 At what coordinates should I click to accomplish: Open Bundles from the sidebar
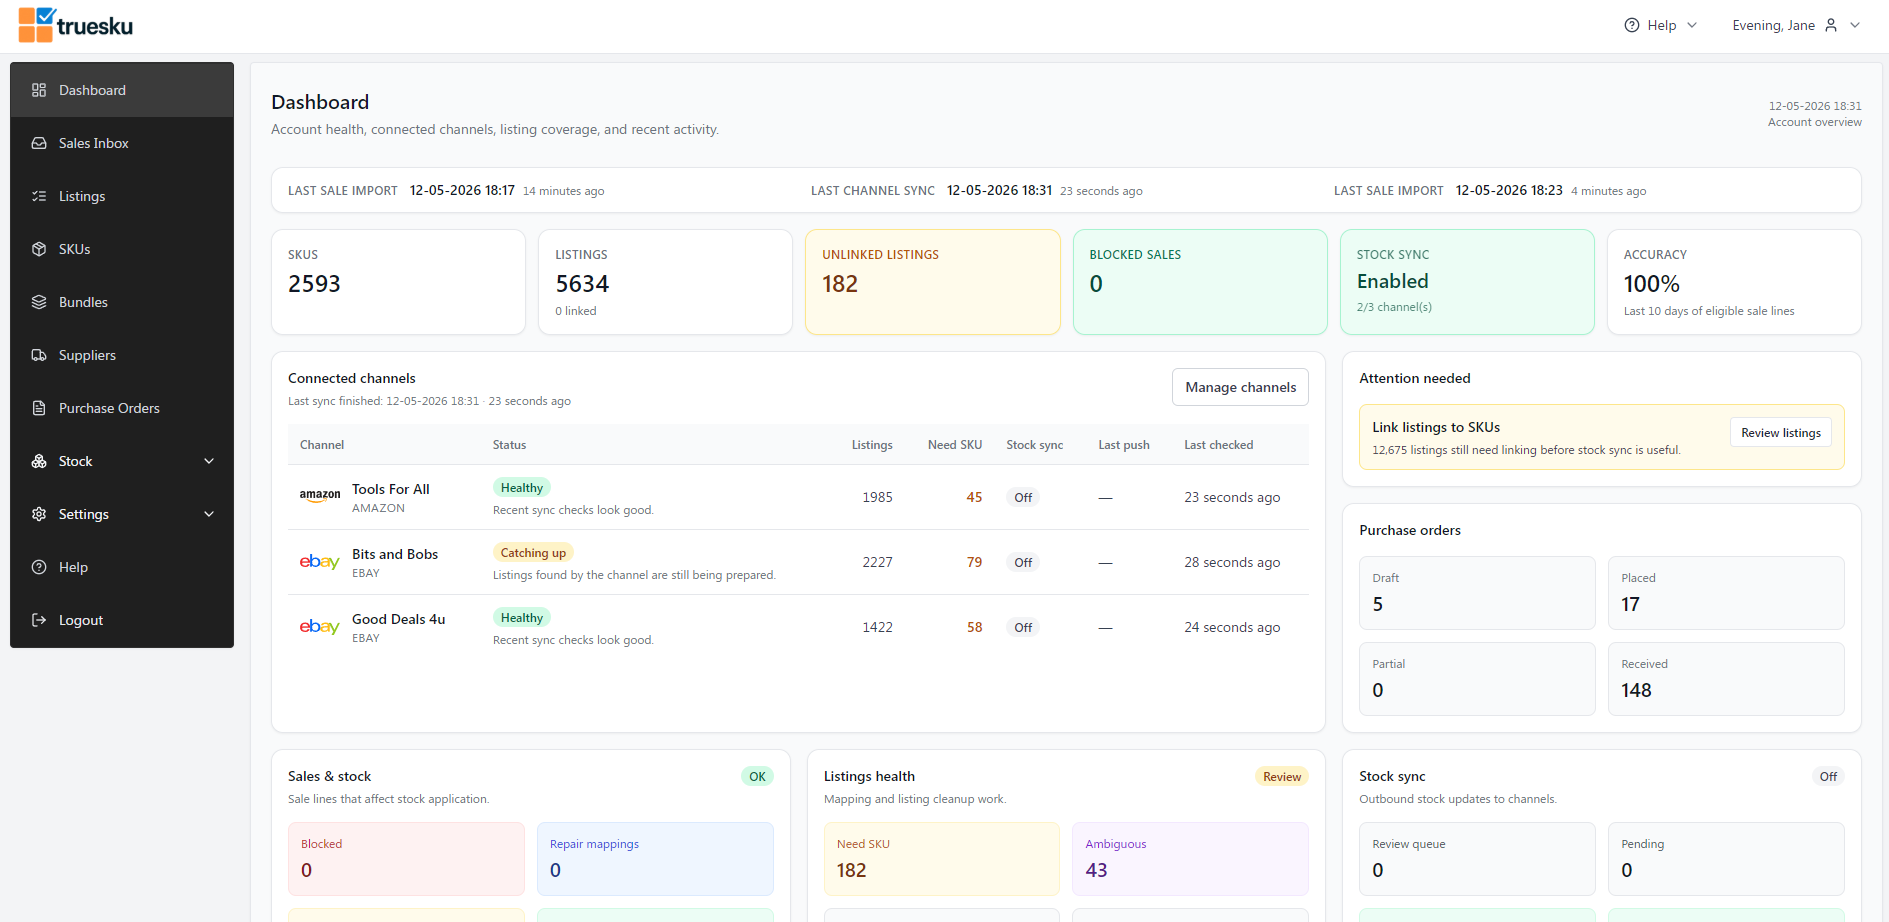pyautogui.click(x=122, y=302)
